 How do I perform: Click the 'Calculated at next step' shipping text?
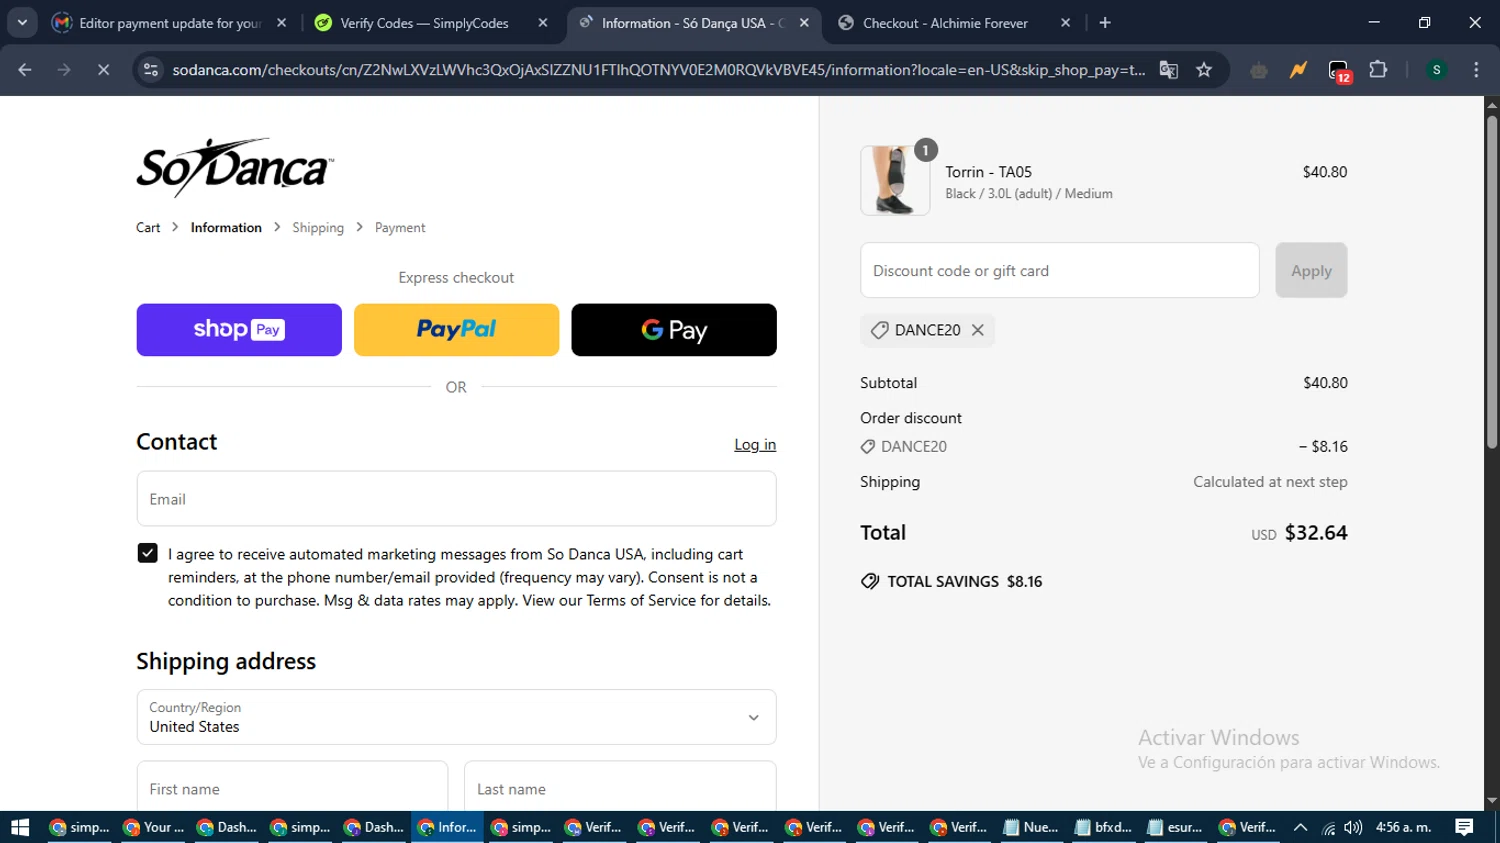pos(1270,481)
